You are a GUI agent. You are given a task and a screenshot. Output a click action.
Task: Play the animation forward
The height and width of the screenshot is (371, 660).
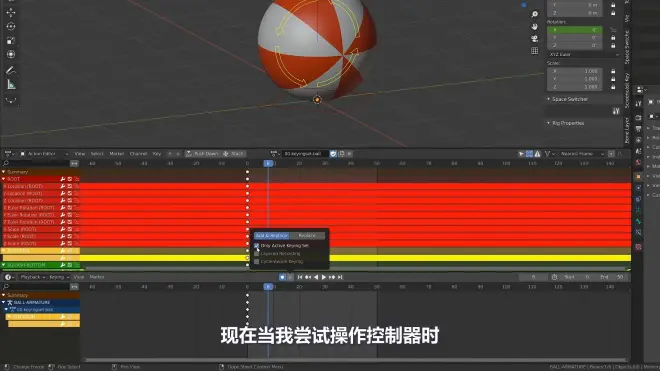coord(324,277)
